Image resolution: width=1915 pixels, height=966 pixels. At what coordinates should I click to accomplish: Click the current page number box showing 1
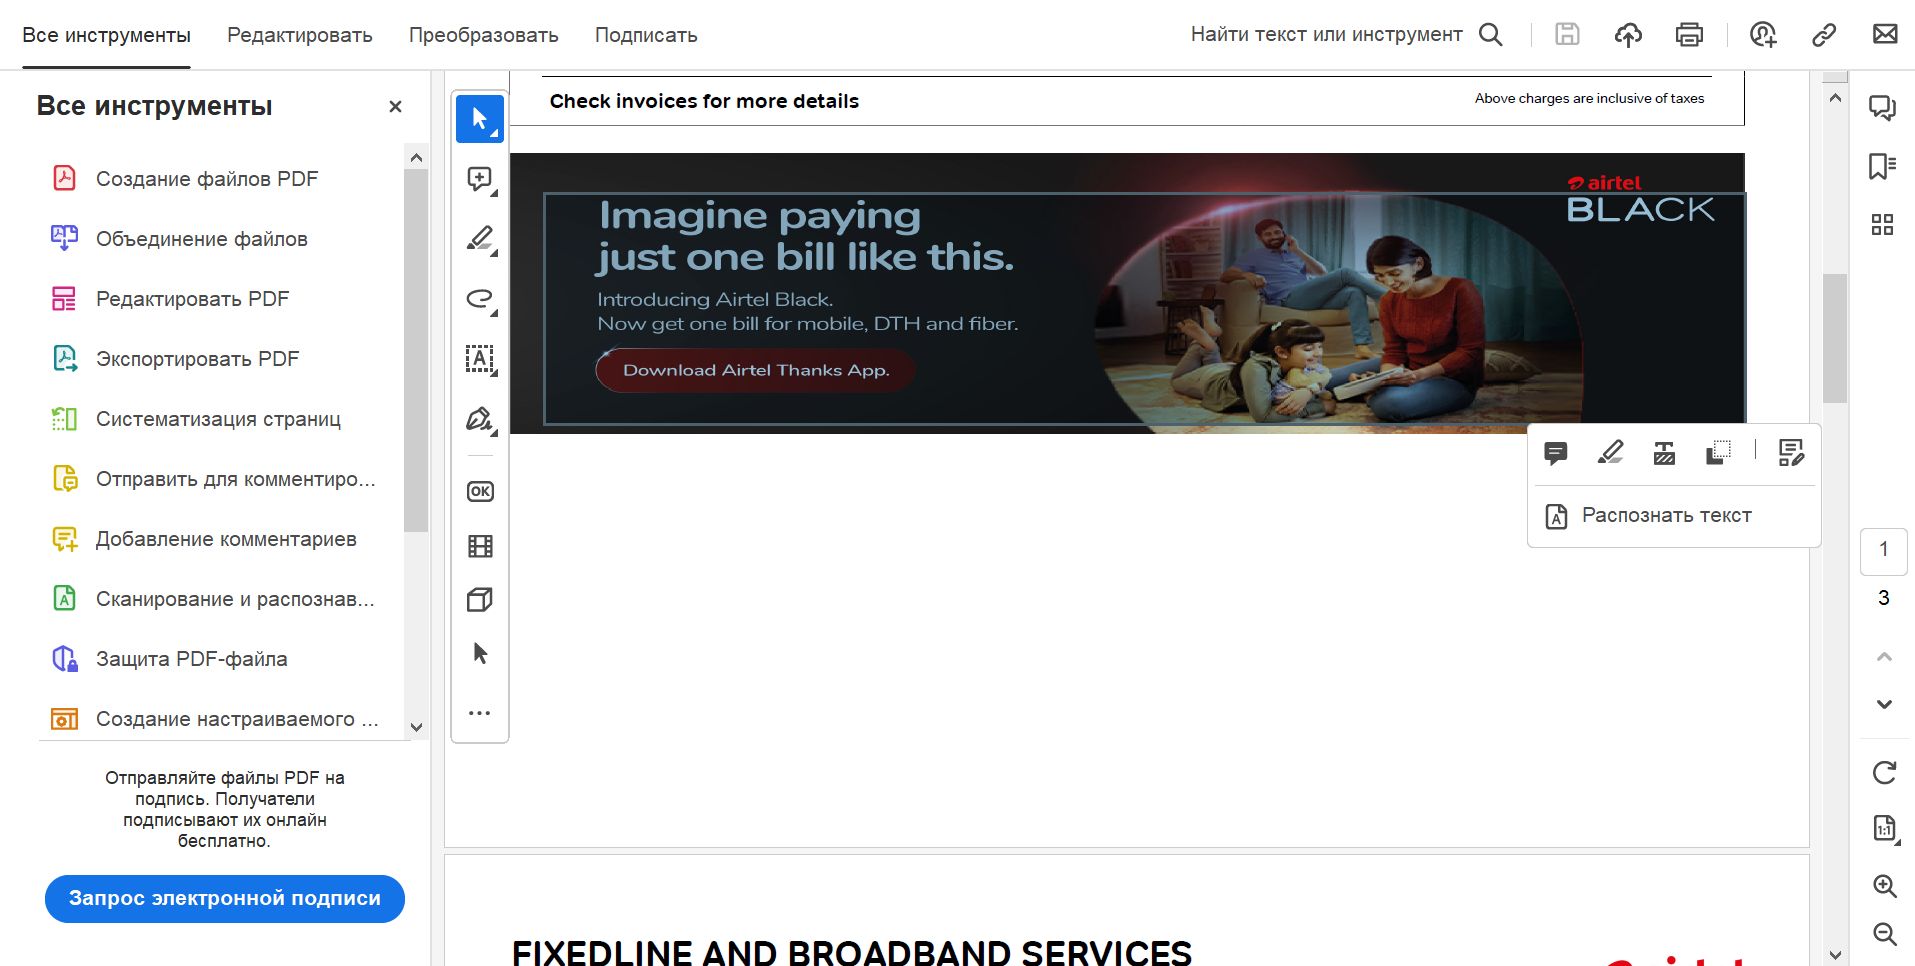(1884, 551)
